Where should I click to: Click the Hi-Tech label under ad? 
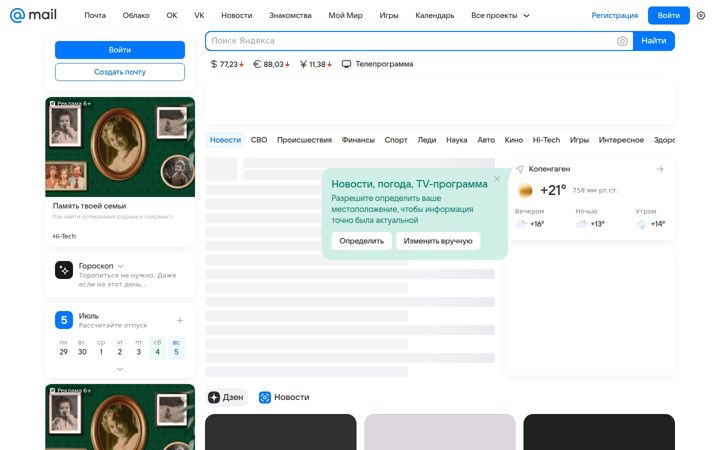[x=64, y=236]
